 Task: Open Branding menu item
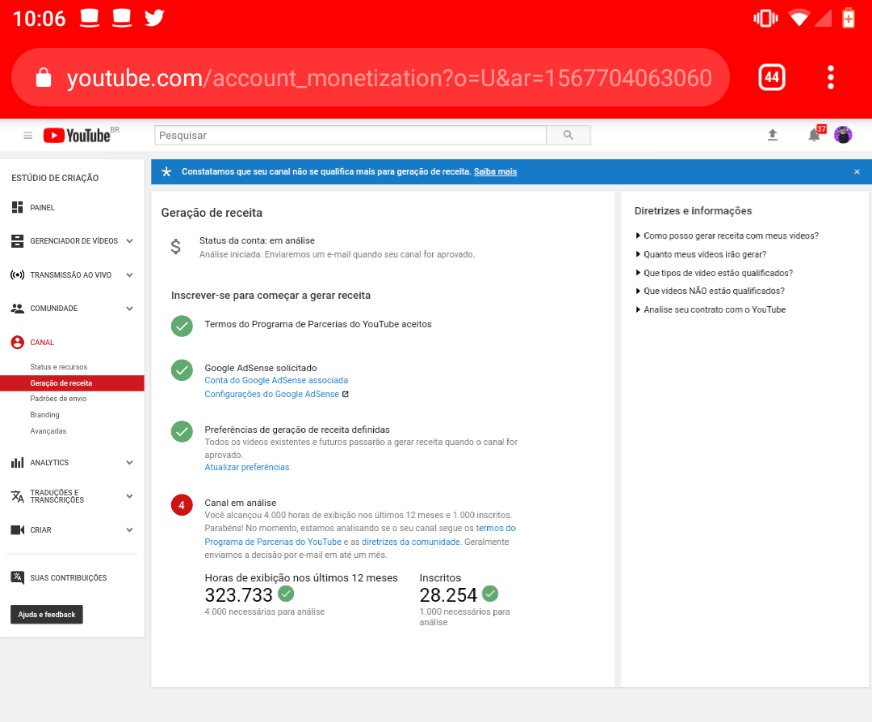pos(44,415)
